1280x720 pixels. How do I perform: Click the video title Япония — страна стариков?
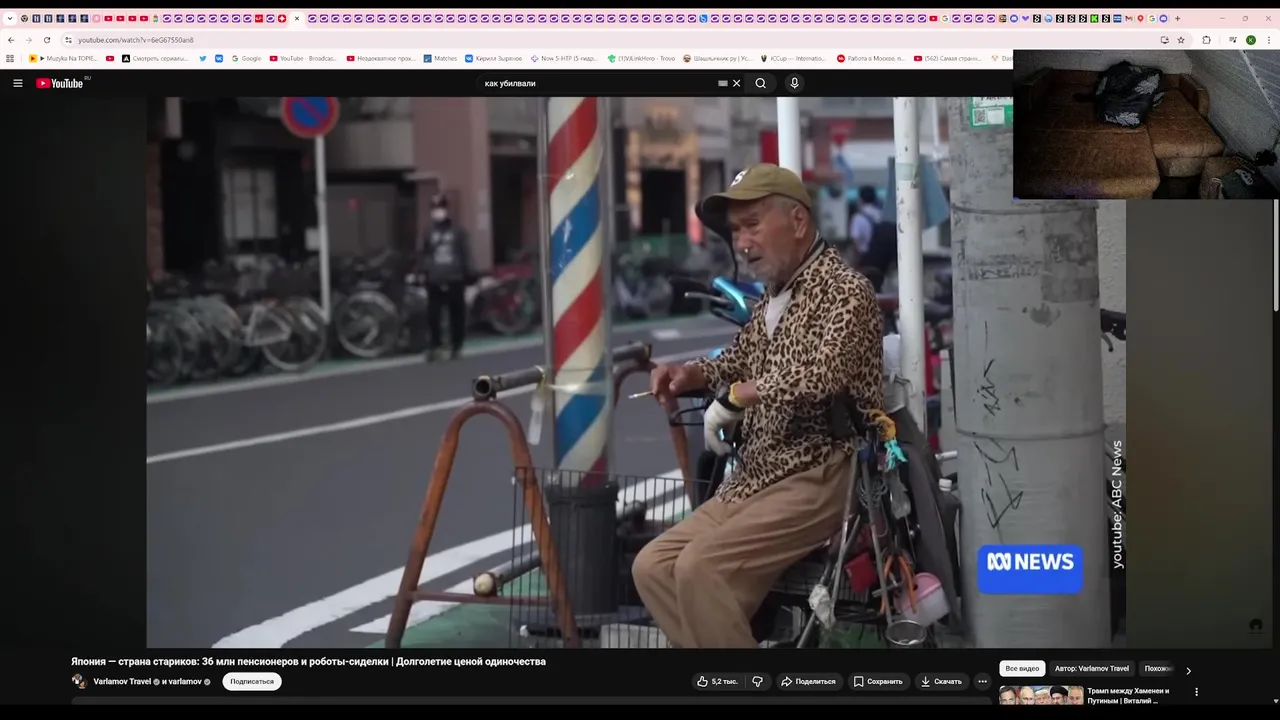point(308,661)
